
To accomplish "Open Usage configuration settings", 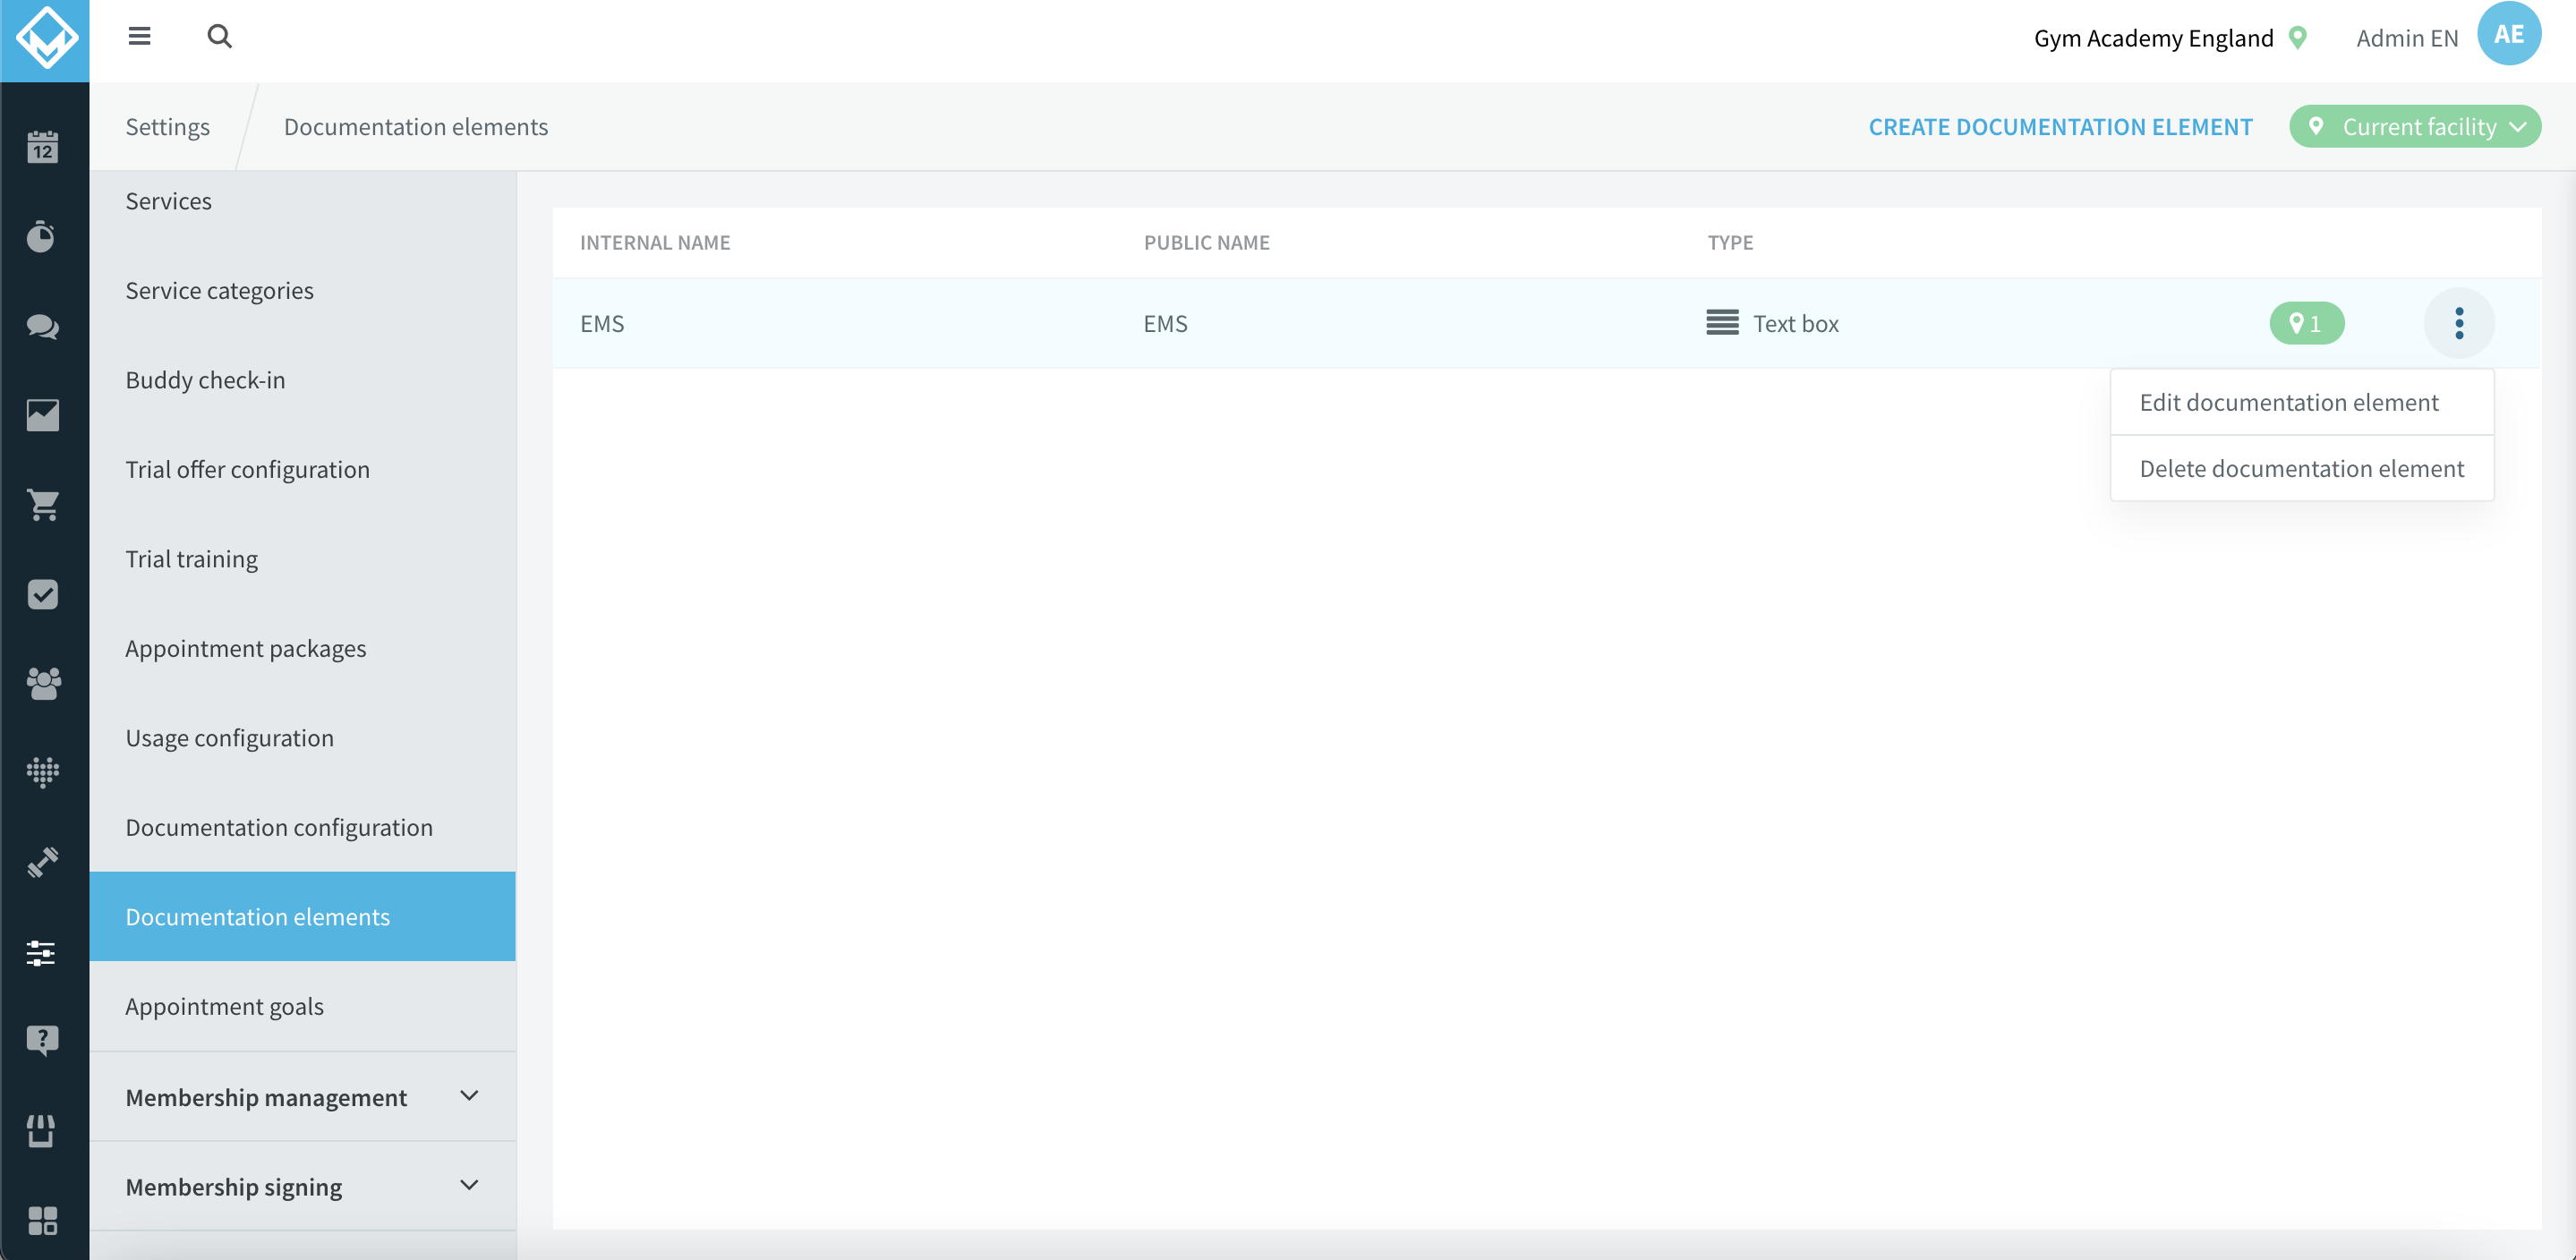I will click(x=303, y=738).
